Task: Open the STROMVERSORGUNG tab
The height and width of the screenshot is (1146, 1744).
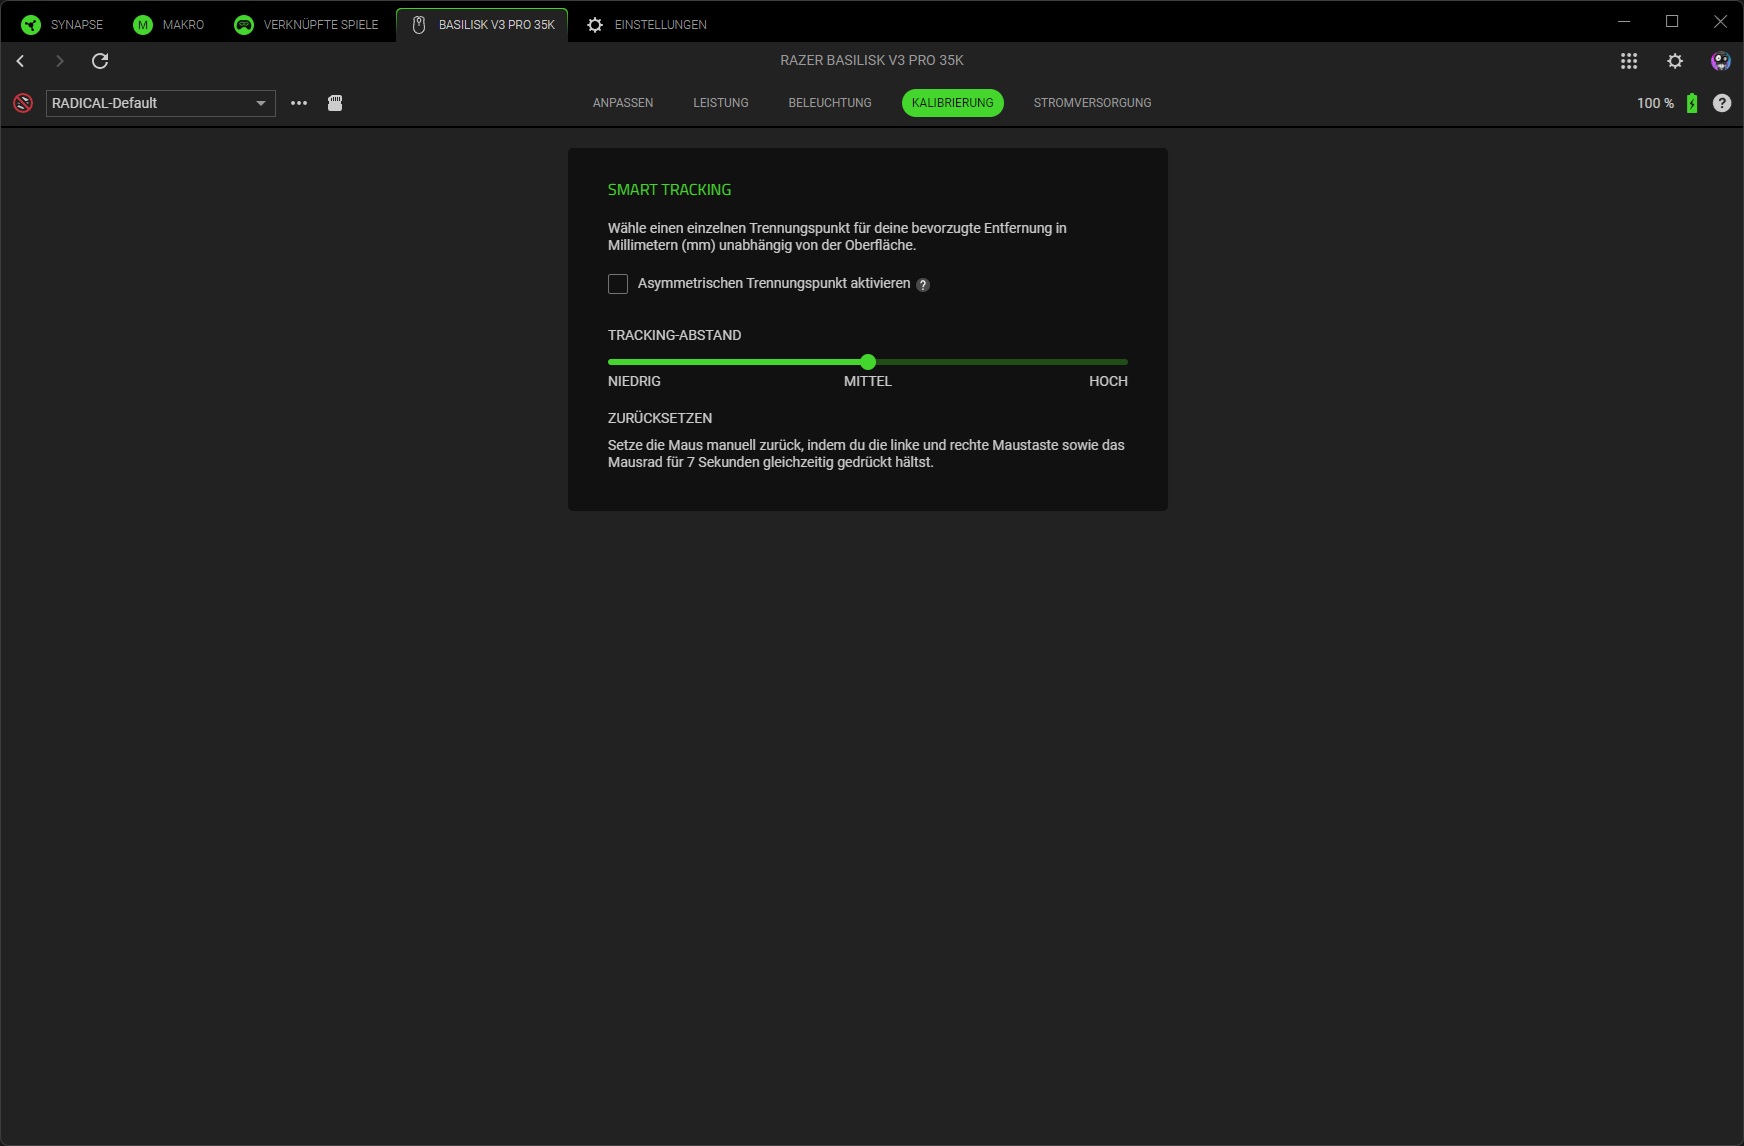Action: click(1092, 103)
